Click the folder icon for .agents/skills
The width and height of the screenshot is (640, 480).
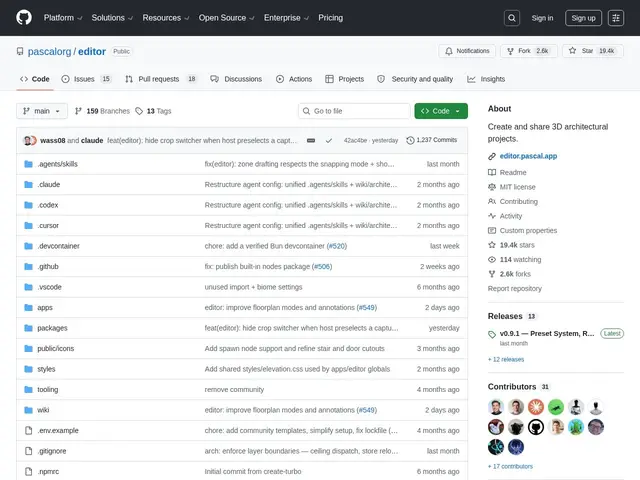pyautogui.click(x=28, y=164)
